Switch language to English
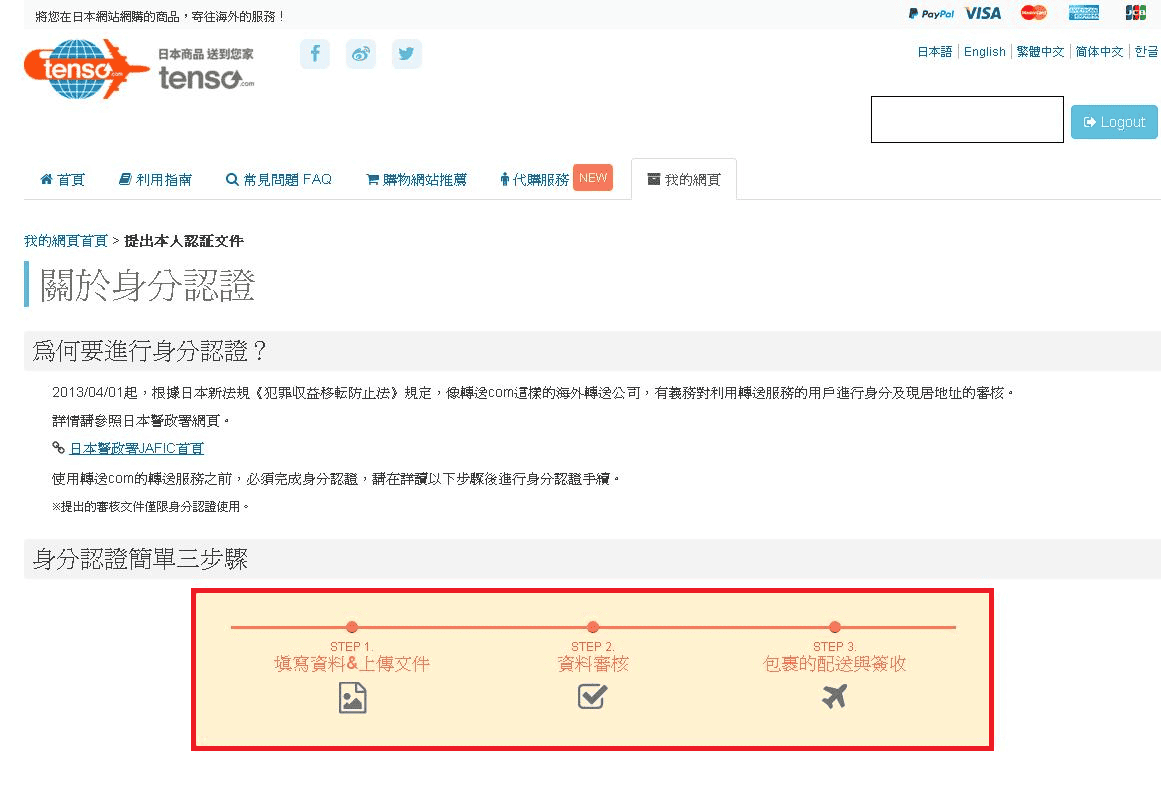 pyautogui.click(x=984, y=52)
